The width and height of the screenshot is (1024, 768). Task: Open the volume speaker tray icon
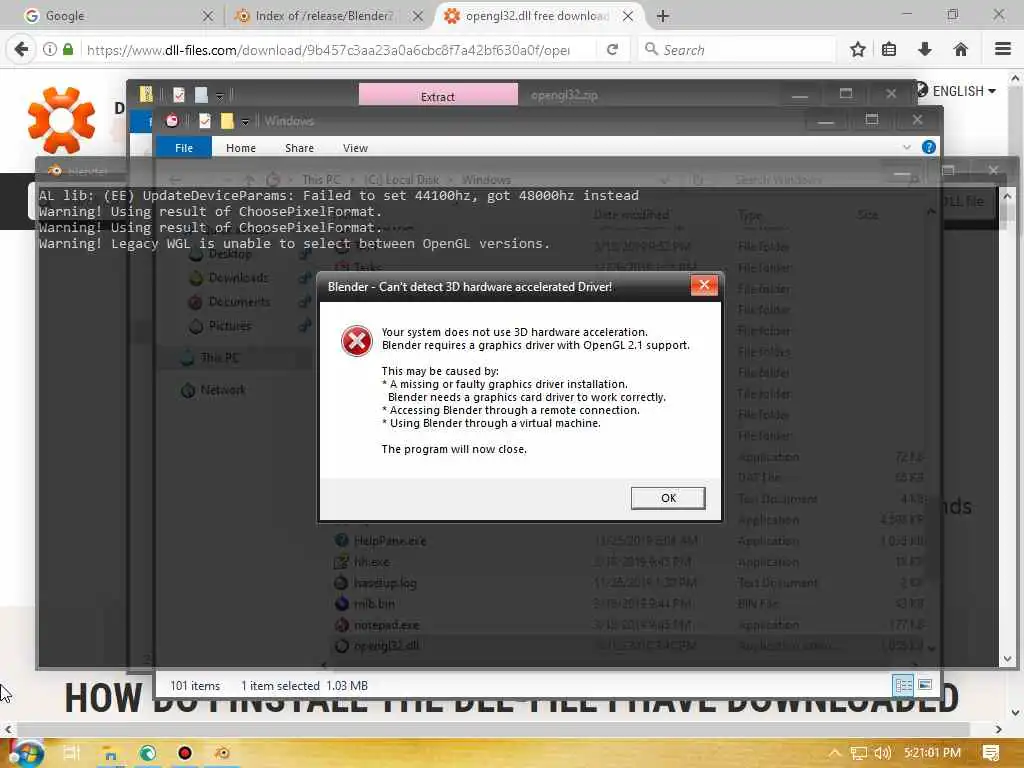[x=882, y=753]
